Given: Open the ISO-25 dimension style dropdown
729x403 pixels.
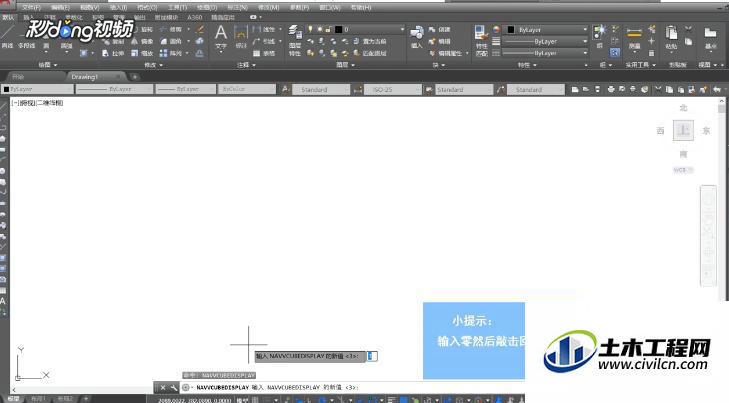Looking at the screenshot, I should pyautogui.click(x=393, y=89).
